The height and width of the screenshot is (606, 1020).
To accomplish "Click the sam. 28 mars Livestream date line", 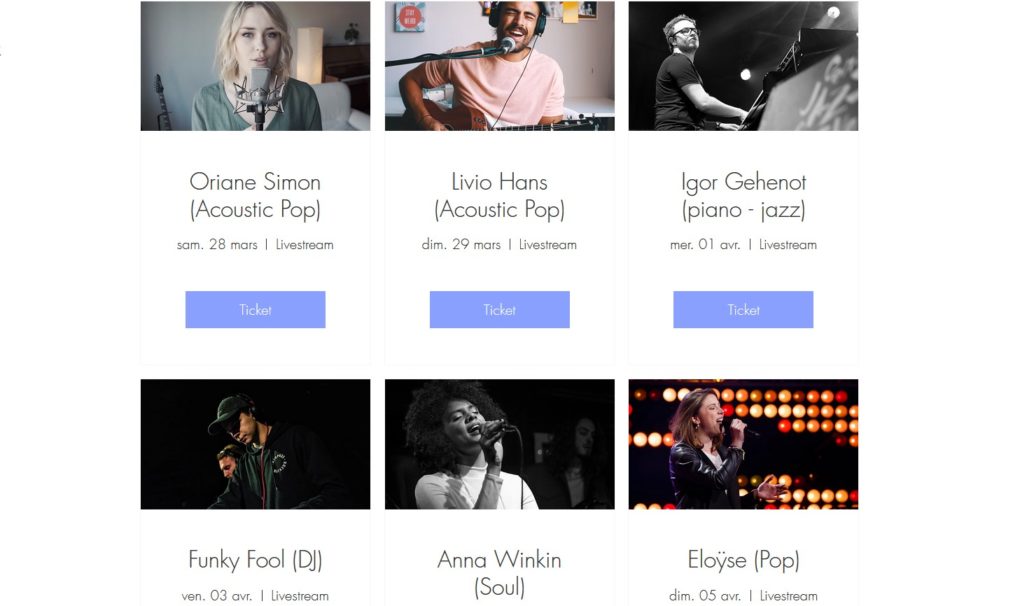I will (255, 244).
